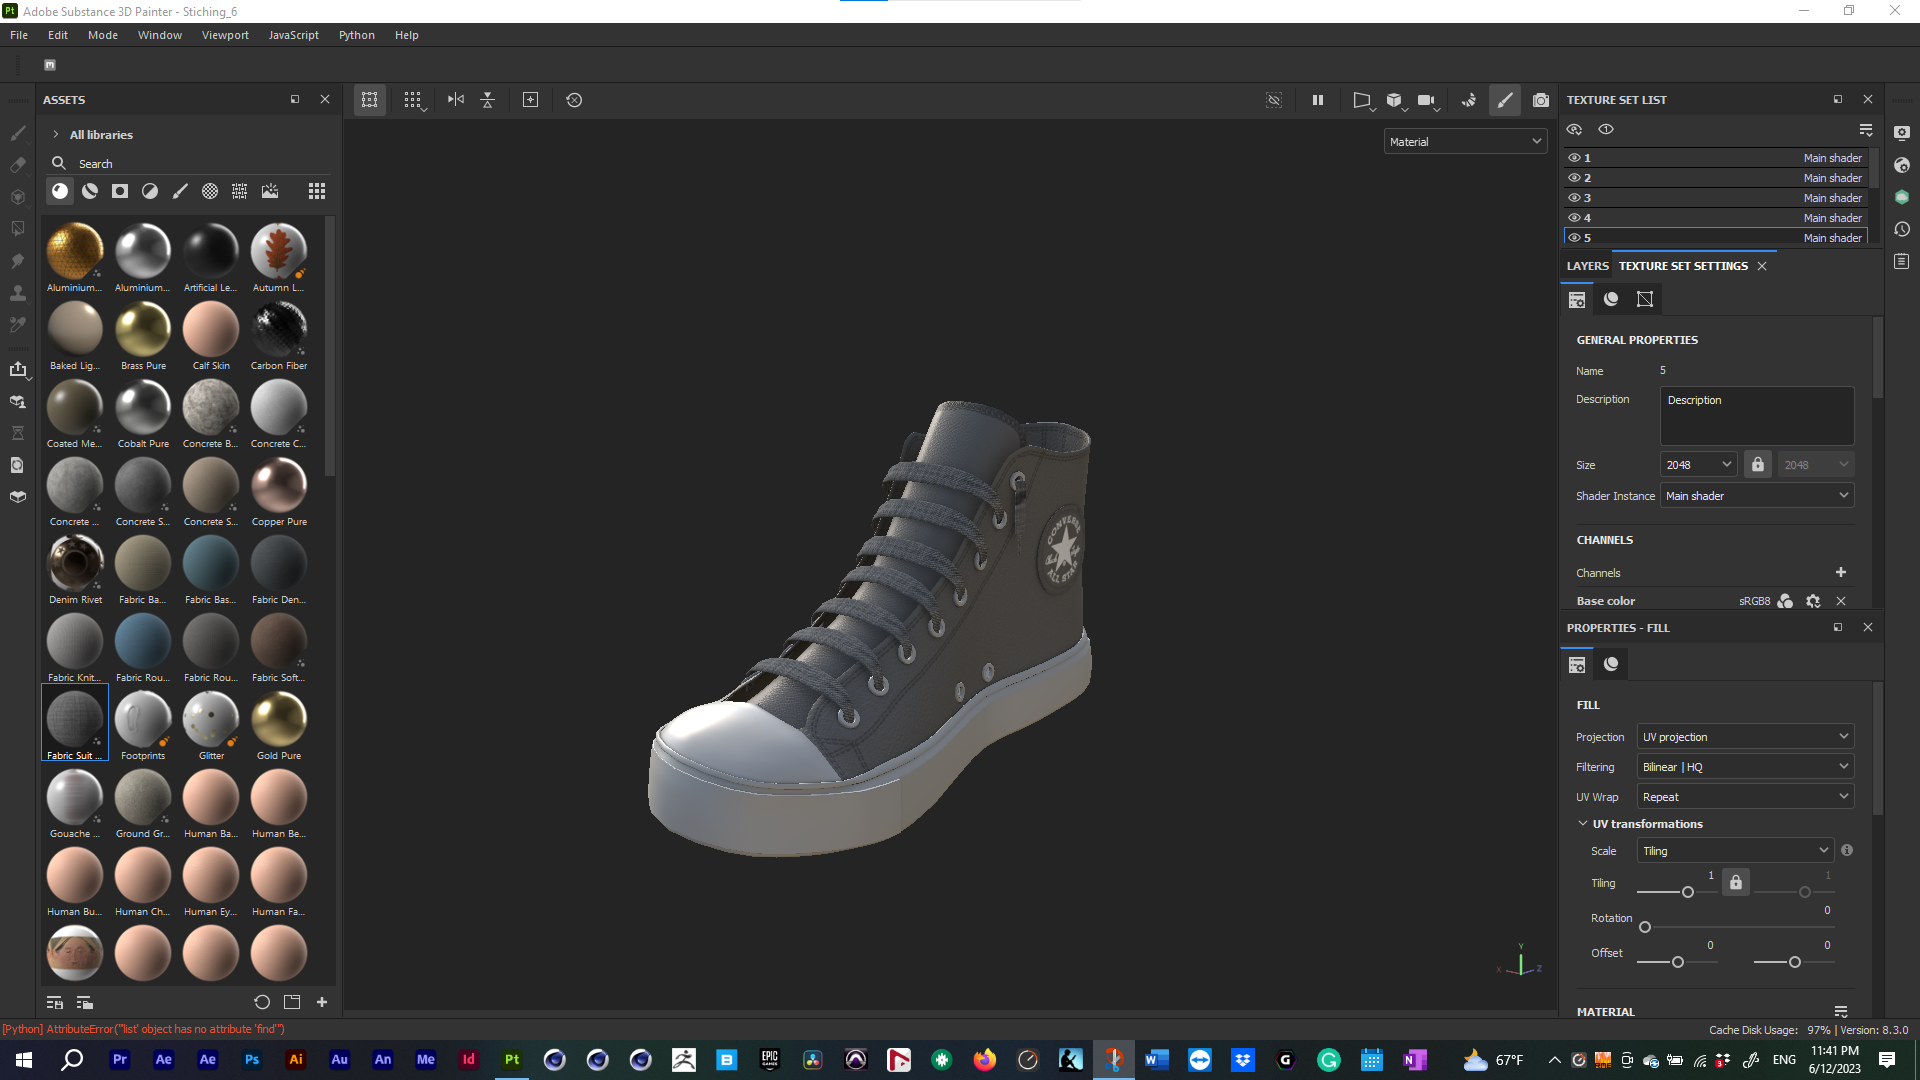Change the UV Wrap mode from Repeat

pyautogui.click(x=1744, y=796)
